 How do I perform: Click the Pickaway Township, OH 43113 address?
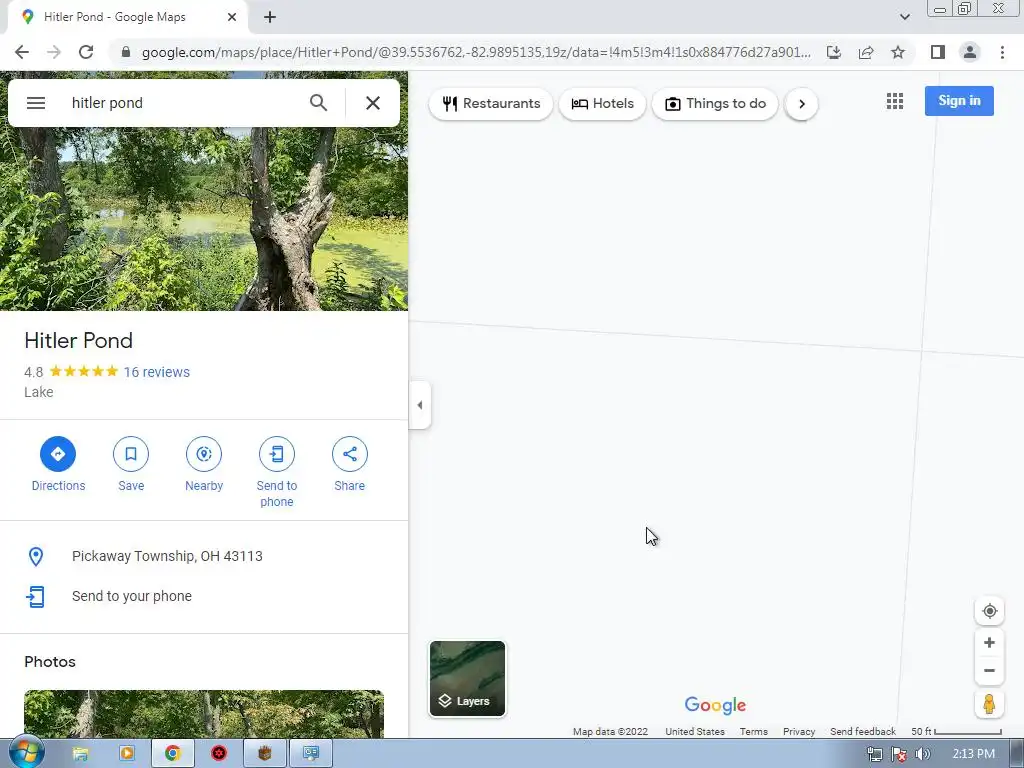(167, 556)
